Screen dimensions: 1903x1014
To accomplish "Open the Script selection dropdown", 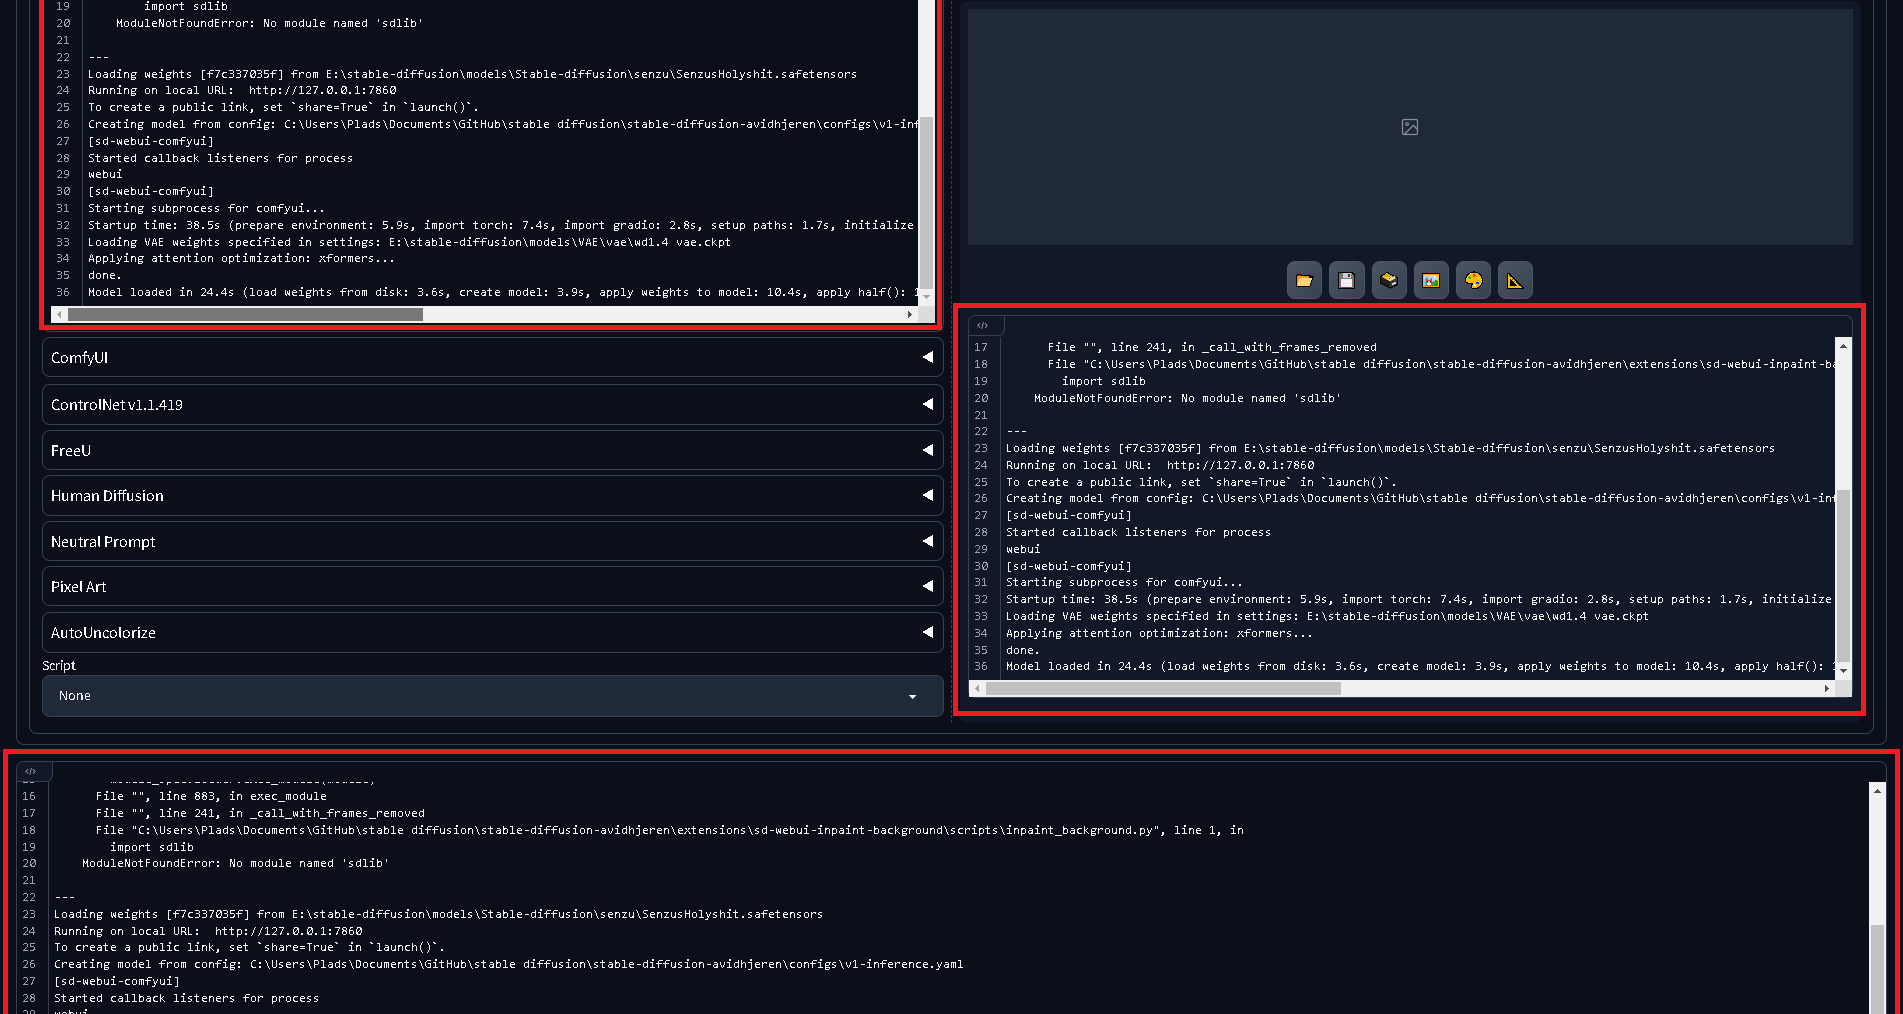I will click(x=492, y=695).
